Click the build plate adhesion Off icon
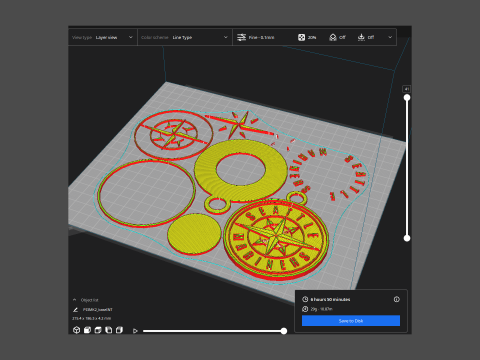480x360 pixels. coord(361,37)
